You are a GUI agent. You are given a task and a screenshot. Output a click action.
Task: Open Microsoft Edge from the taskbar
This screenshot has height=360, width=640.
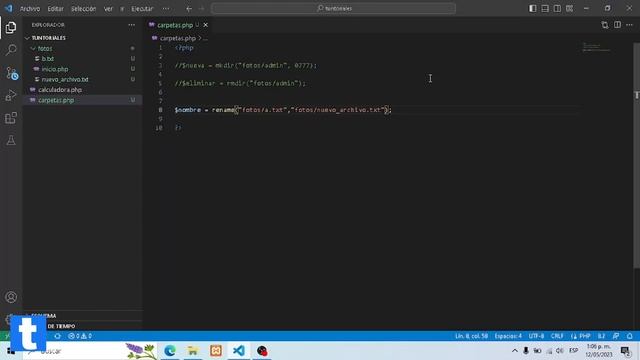[170, 351]
